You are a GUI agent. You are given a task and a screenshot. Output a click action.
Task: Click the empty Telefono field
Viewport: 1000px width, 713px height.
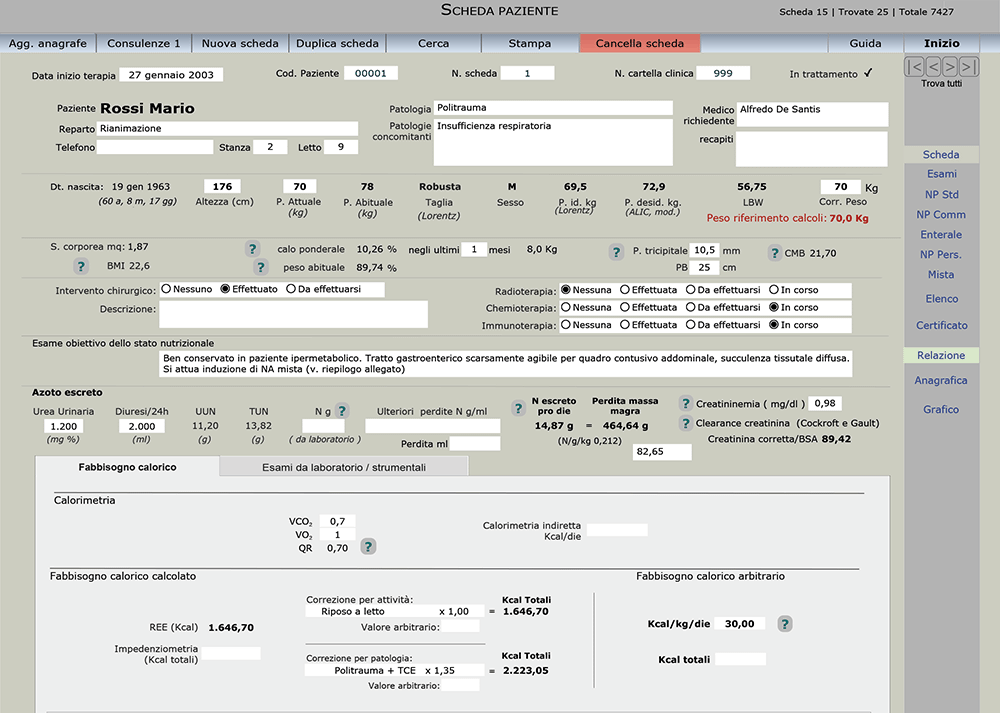click(155, 147)
